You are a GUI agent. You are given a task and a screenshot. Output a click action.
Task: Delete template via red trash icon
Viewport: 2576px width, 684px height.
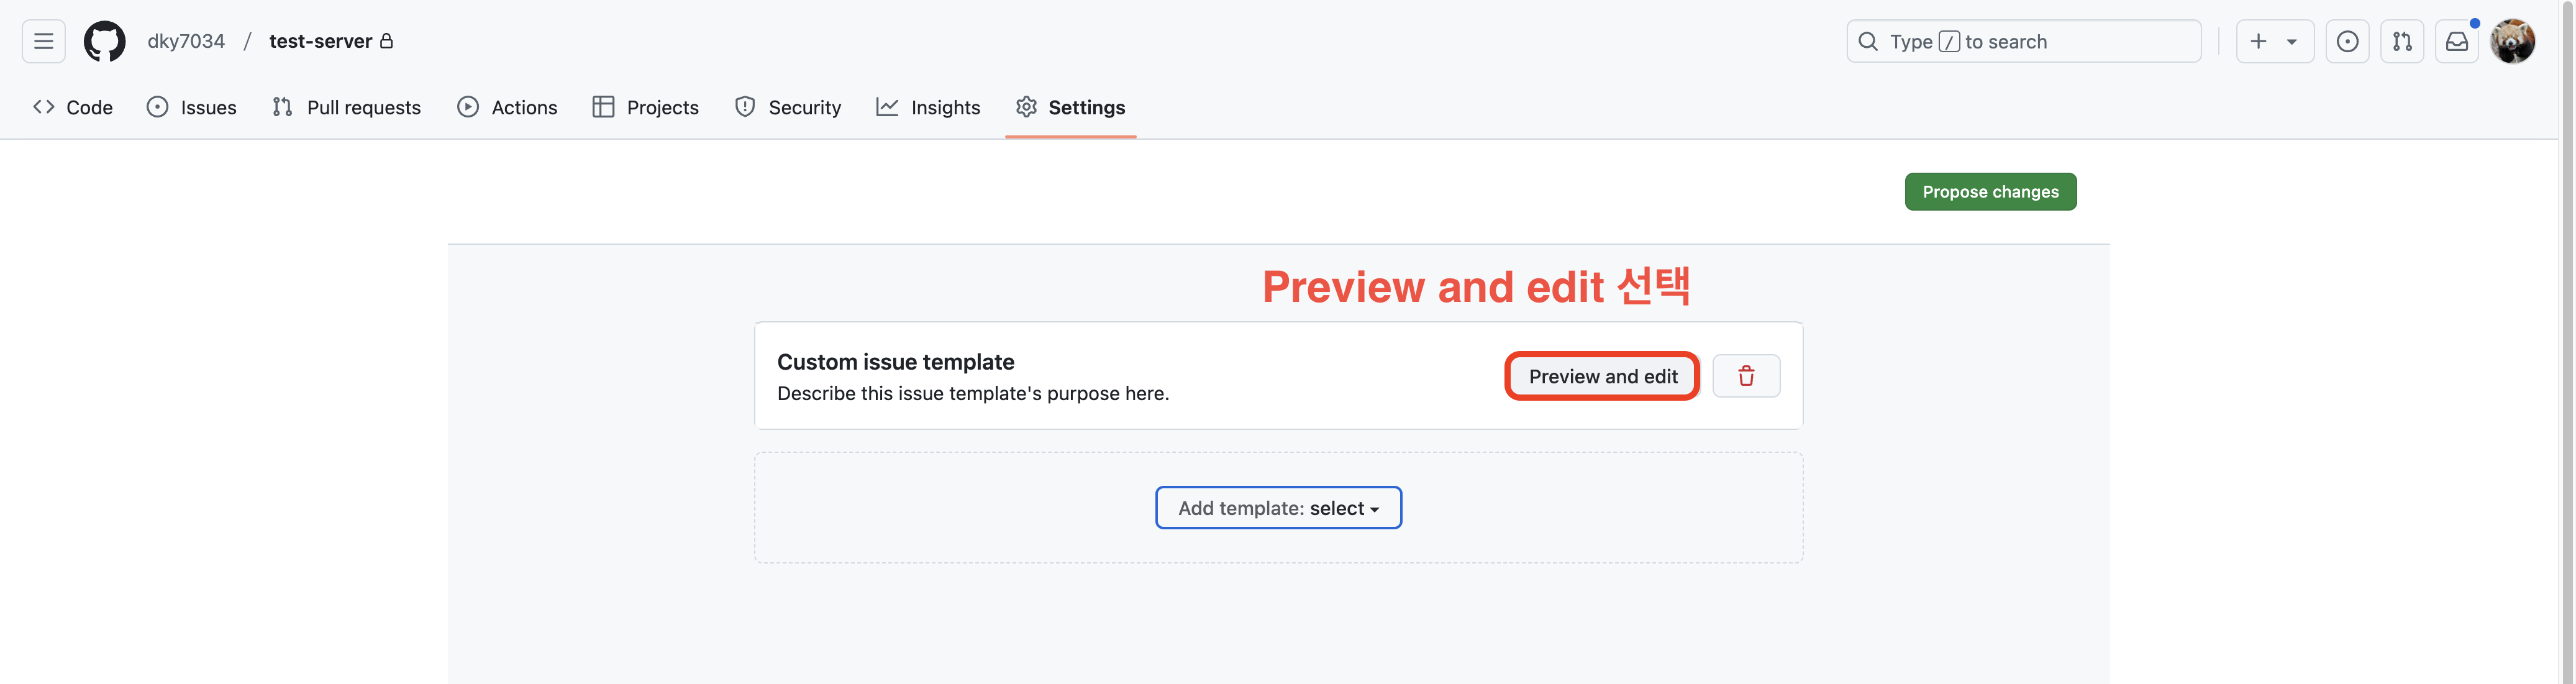tap(1745, 376)
